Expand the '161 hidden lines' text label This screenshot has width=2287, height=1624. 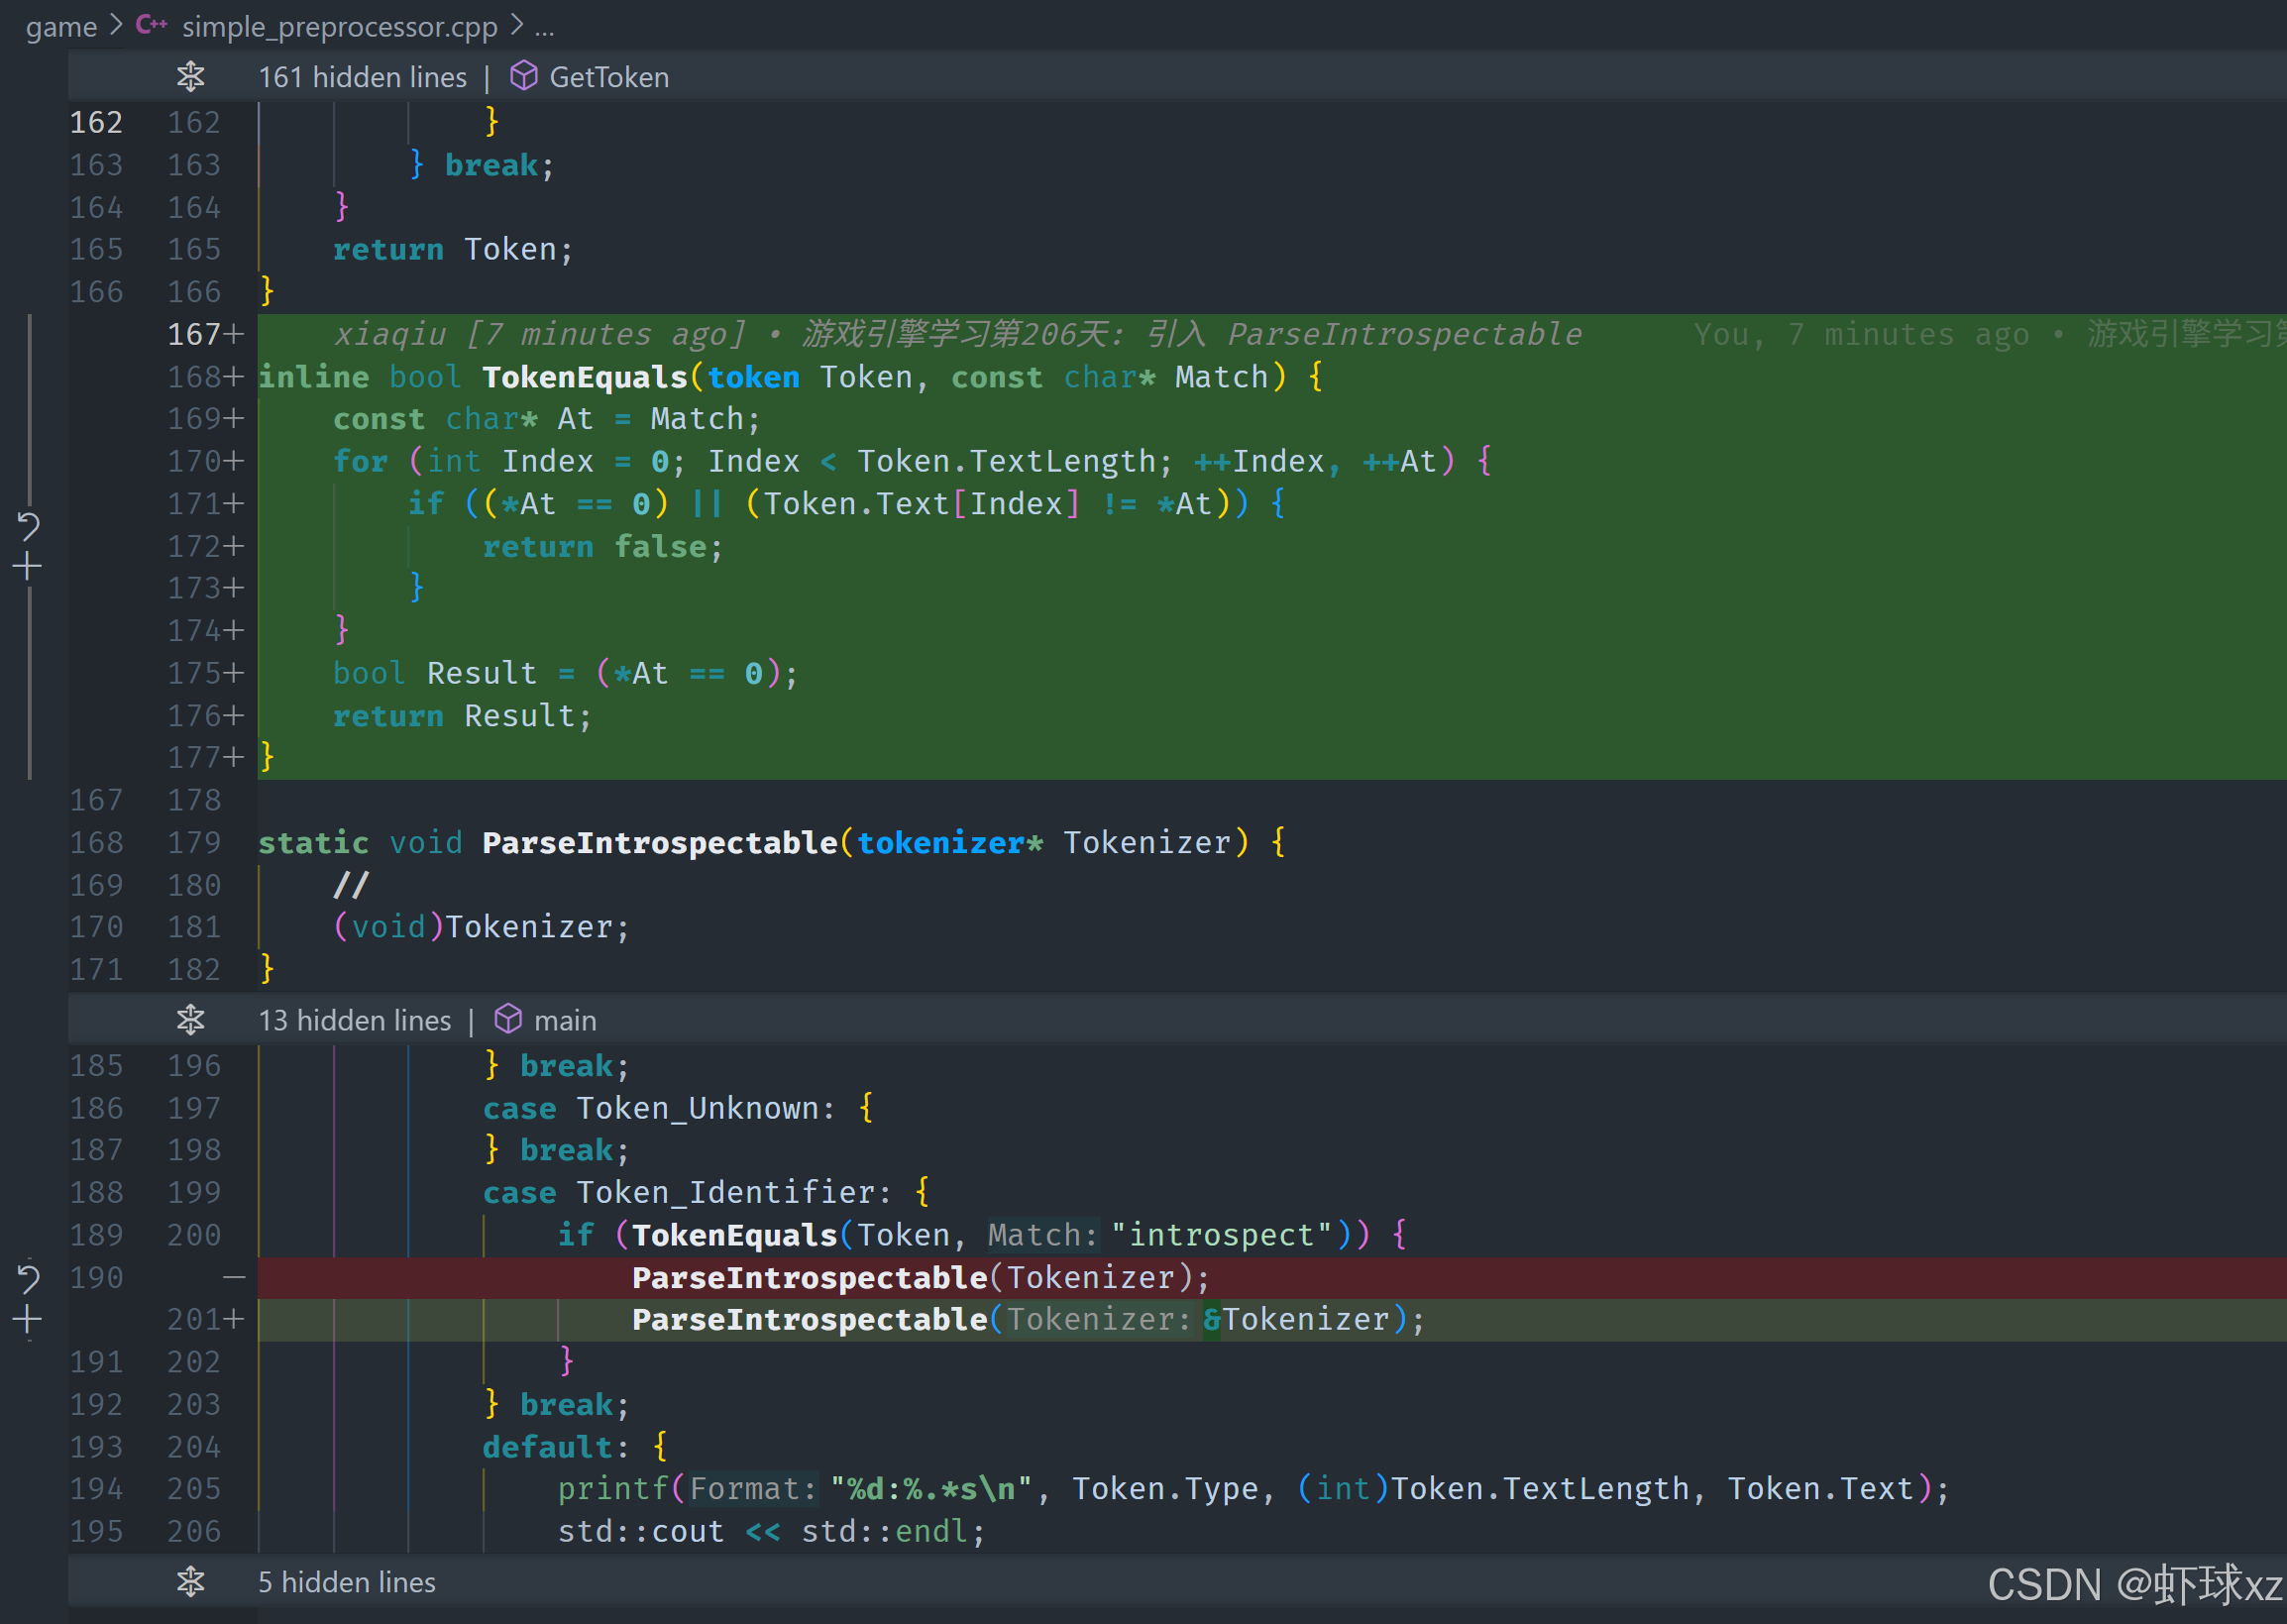362,77
